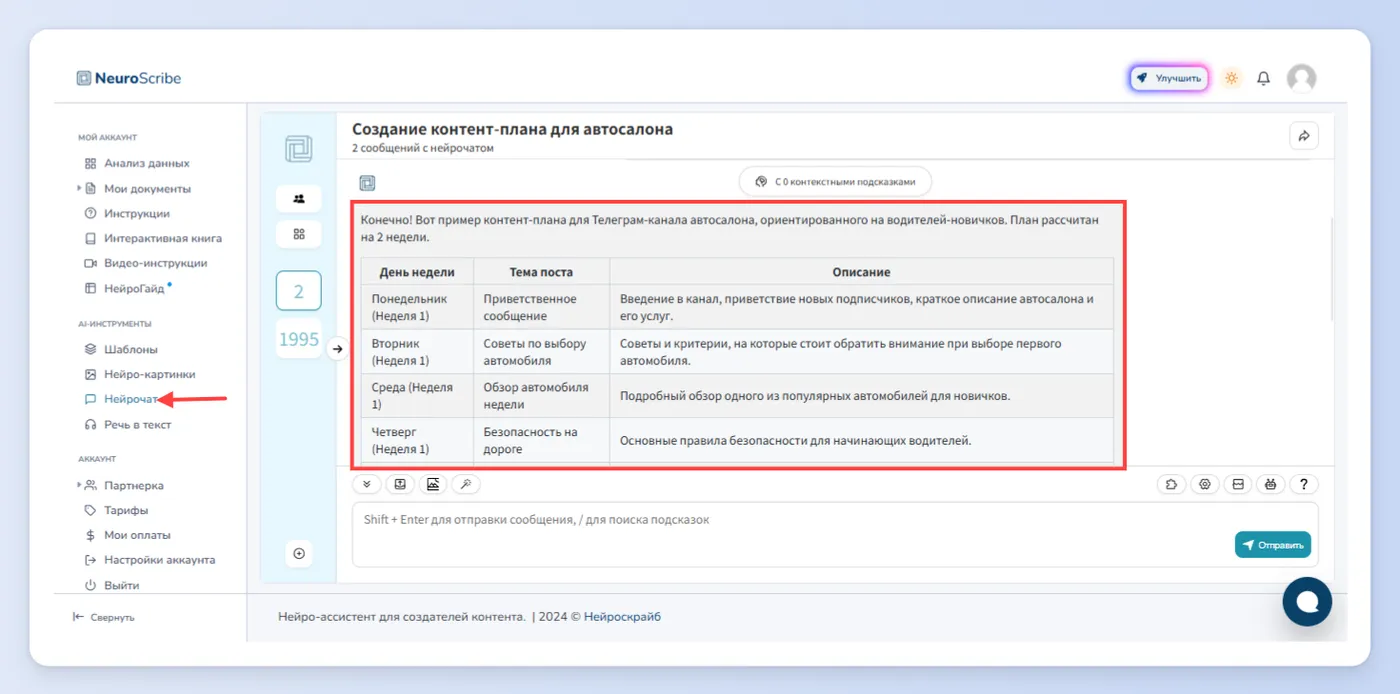Open the support chat bubble

(1307, 602)
